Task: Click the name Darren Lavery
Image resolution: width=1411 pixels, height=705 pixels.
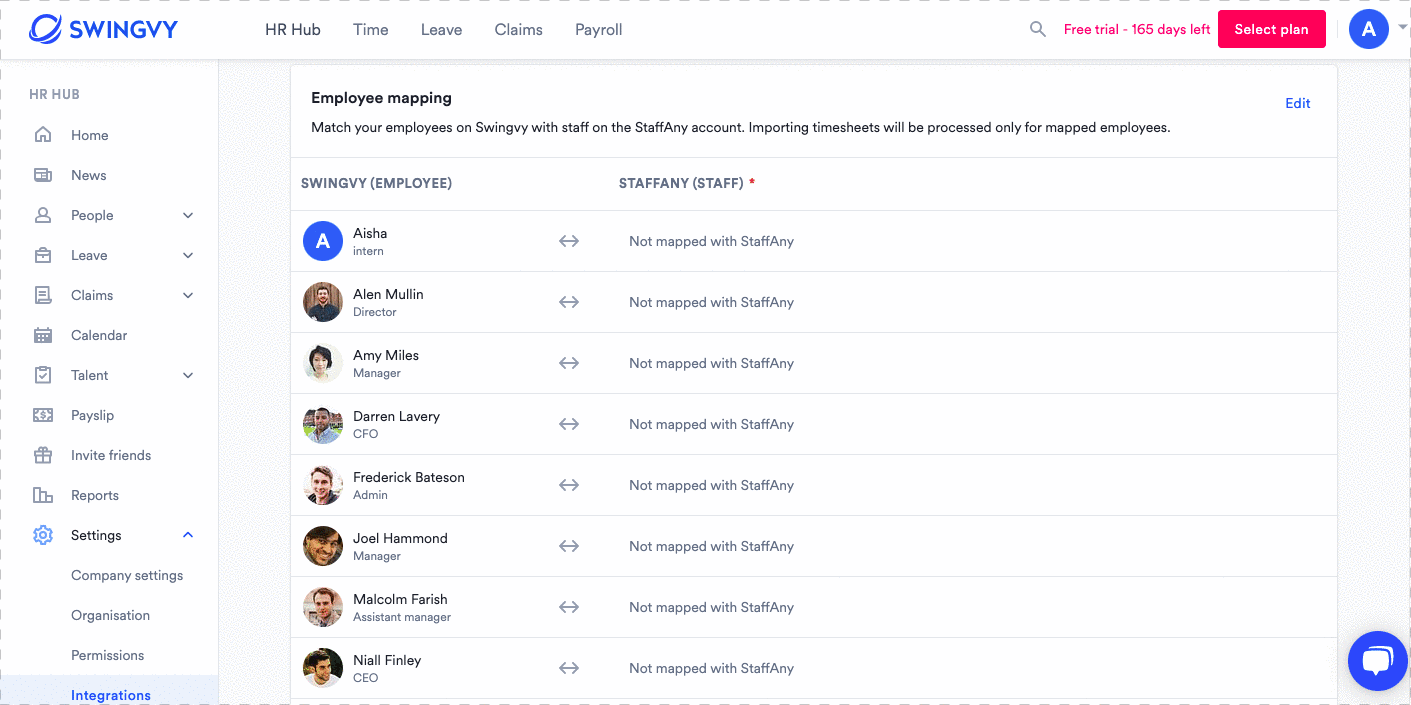Action: (x=396, y=416)
